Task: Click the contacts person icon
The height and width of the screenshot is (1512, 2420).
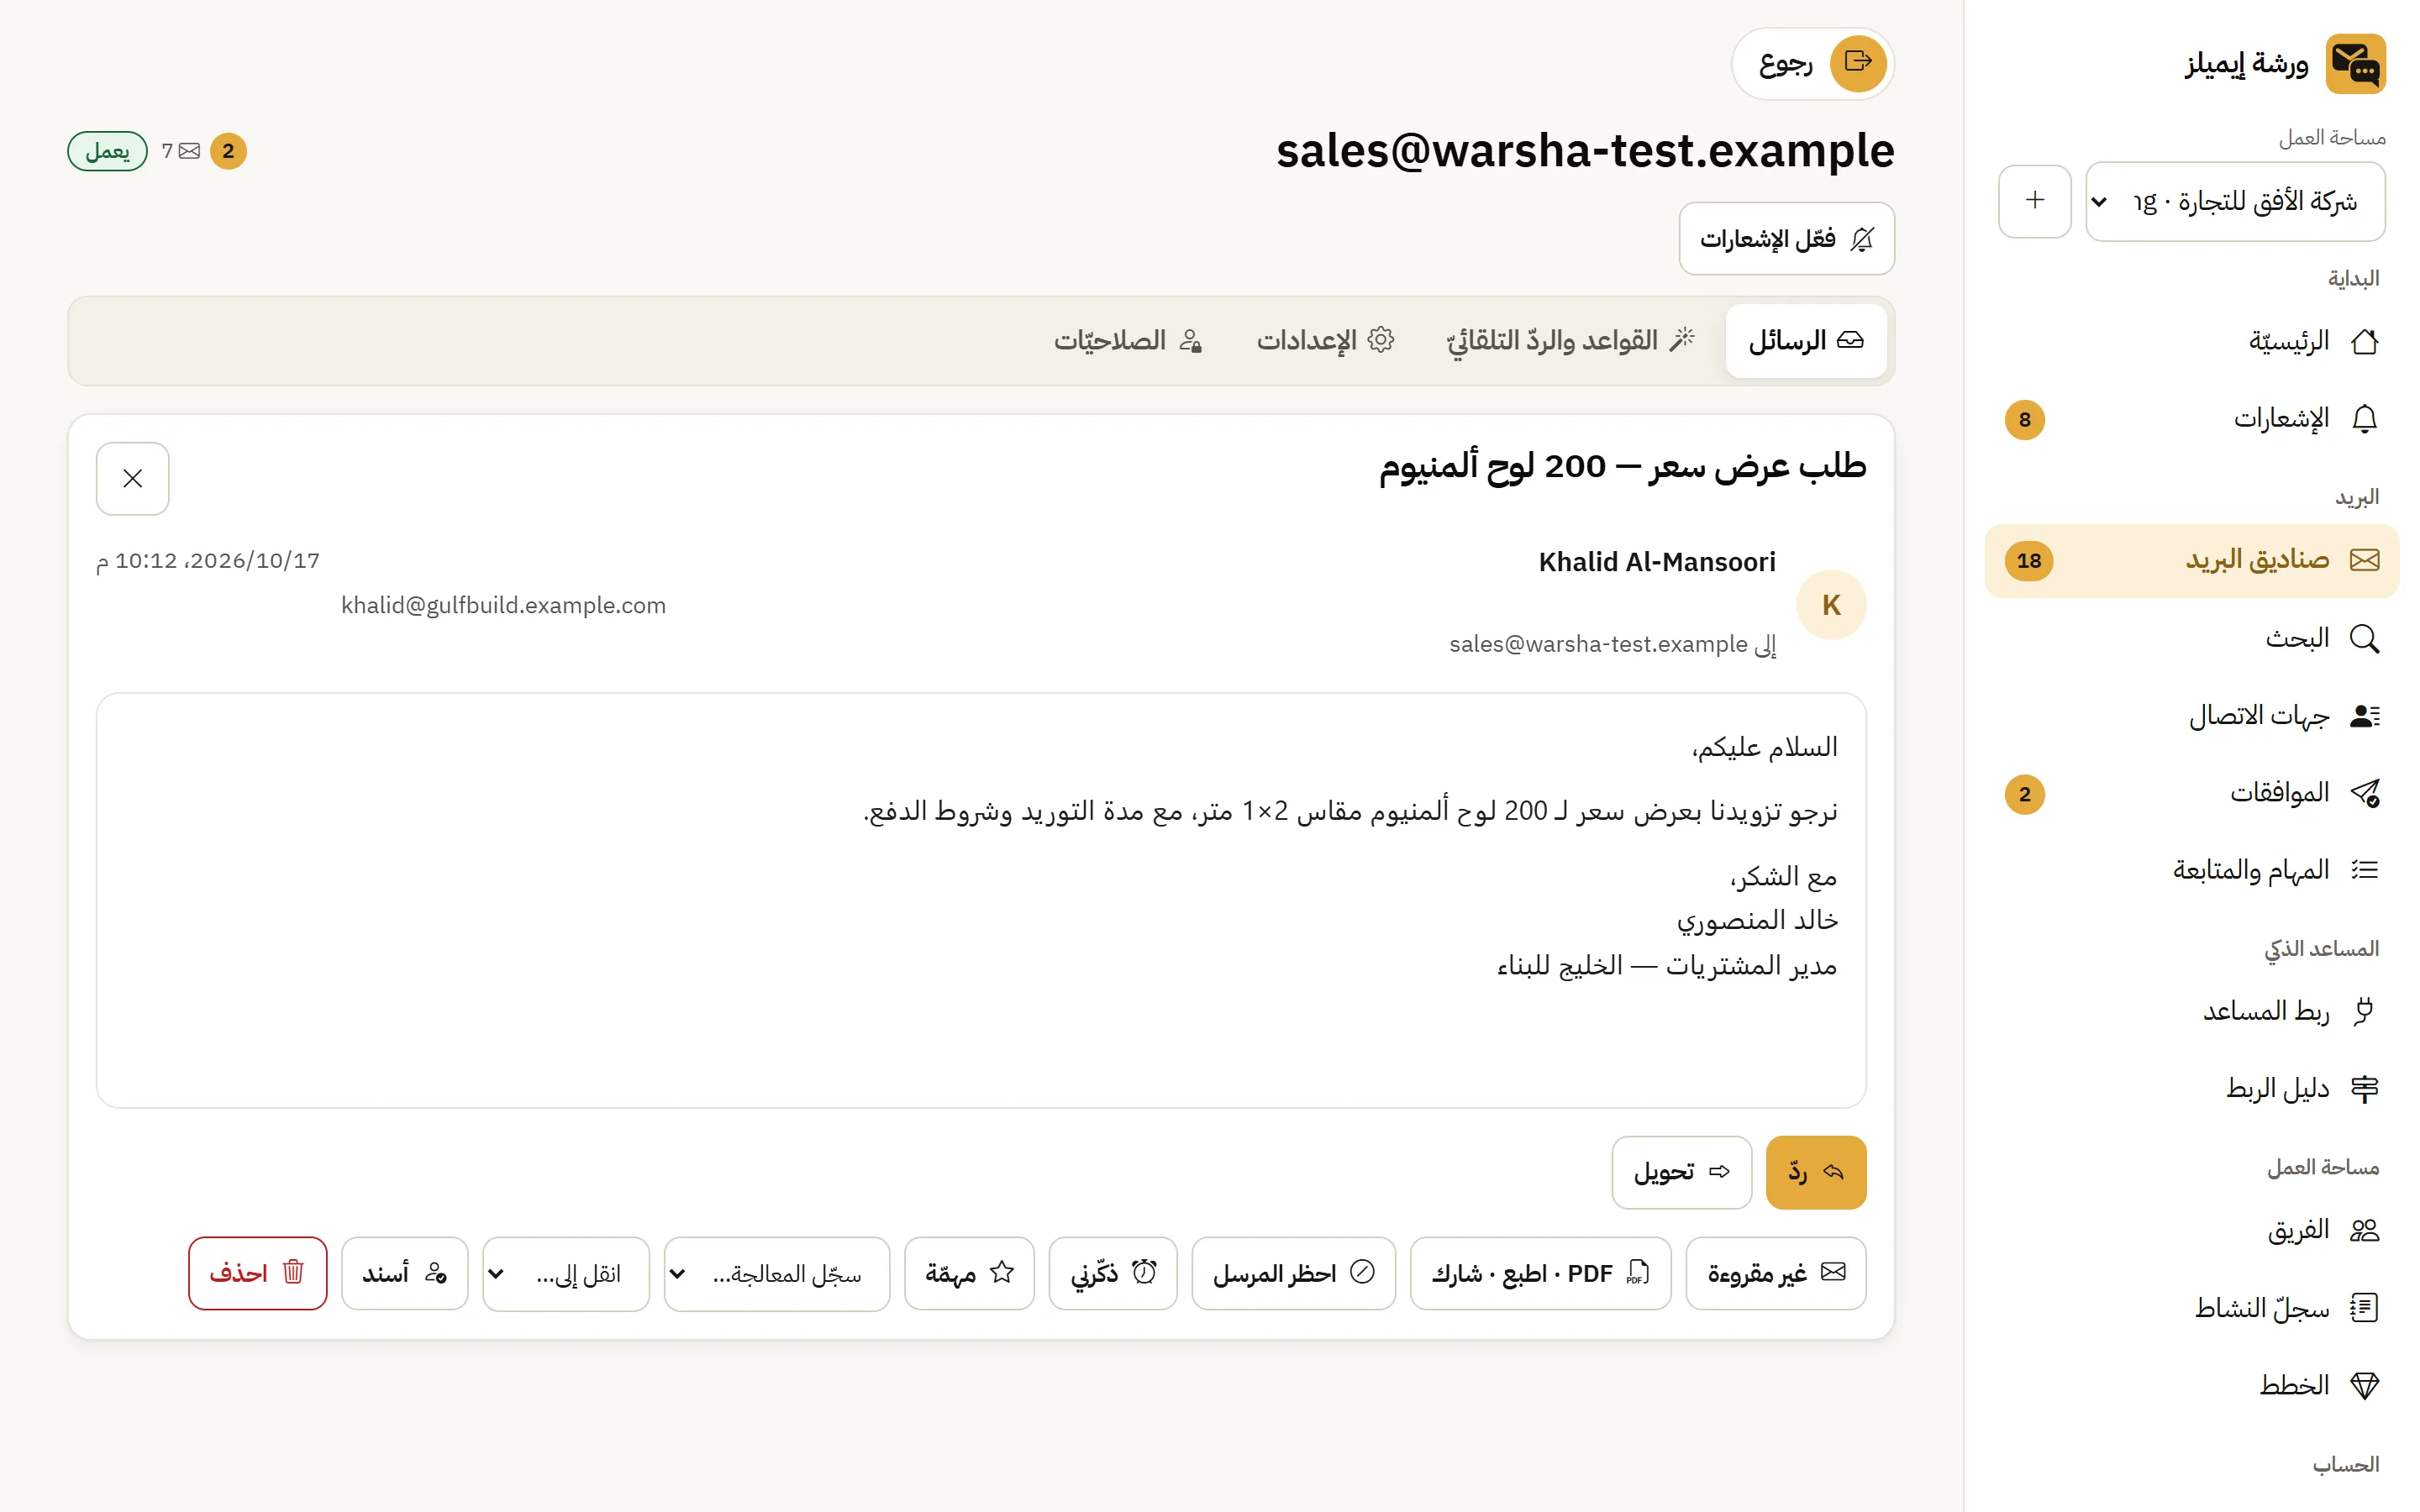Action: pyautogui.click(x=2364, y=716)
